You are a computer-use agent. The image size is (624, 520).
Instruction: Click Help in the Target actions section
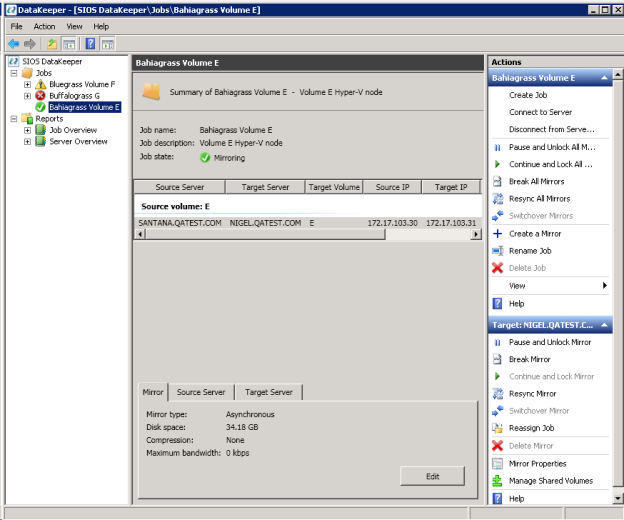coord(517,499)
